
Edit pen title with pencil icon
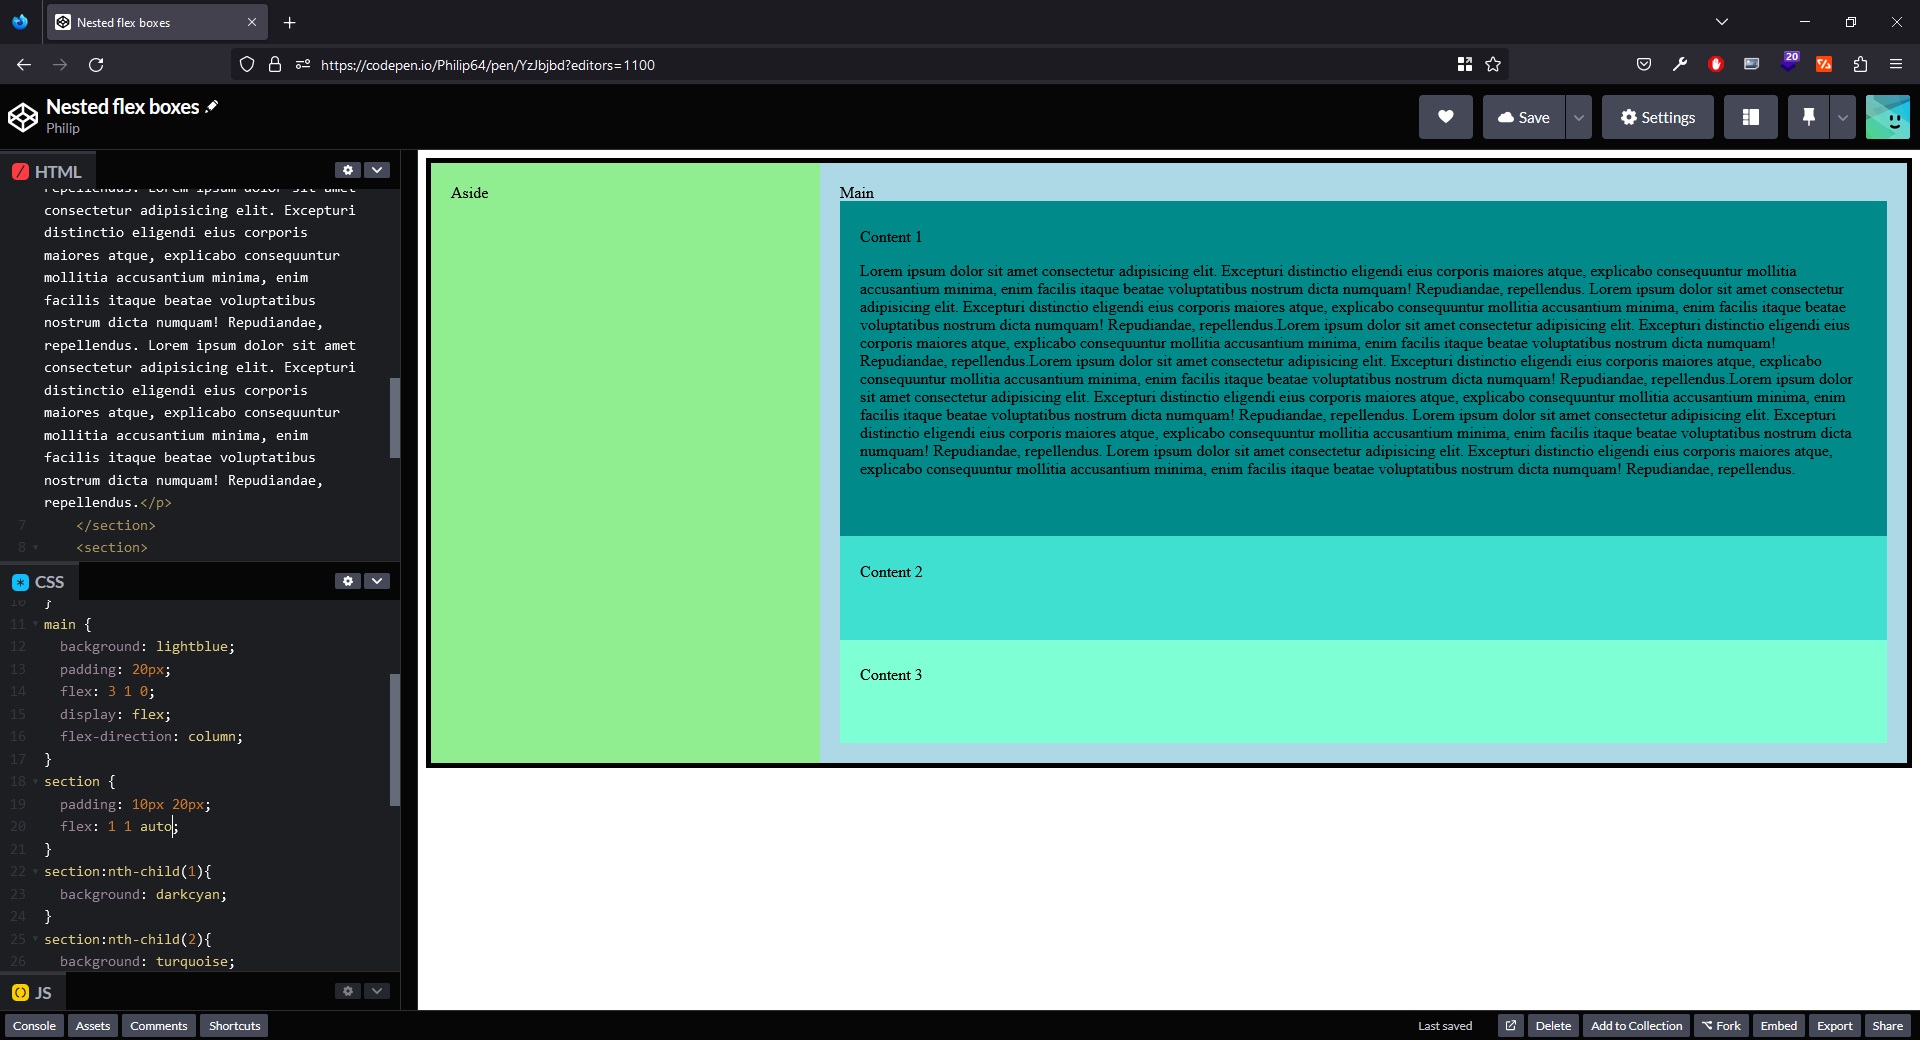click(212, 106)
